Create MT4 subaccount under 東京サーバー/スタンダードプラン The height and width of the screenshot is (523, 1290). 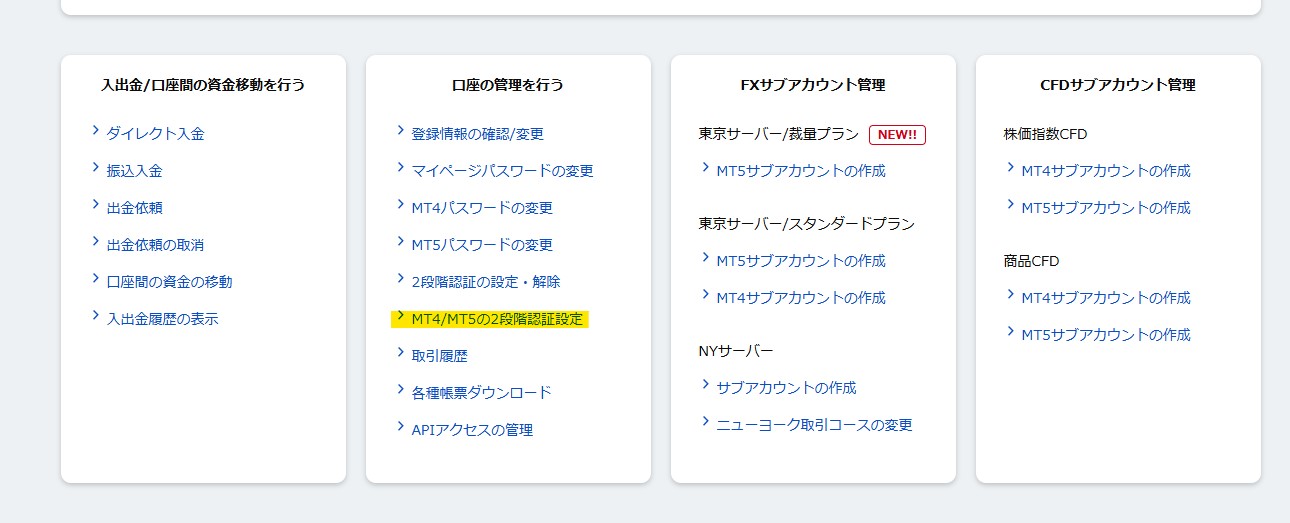(x=801, y=298)
